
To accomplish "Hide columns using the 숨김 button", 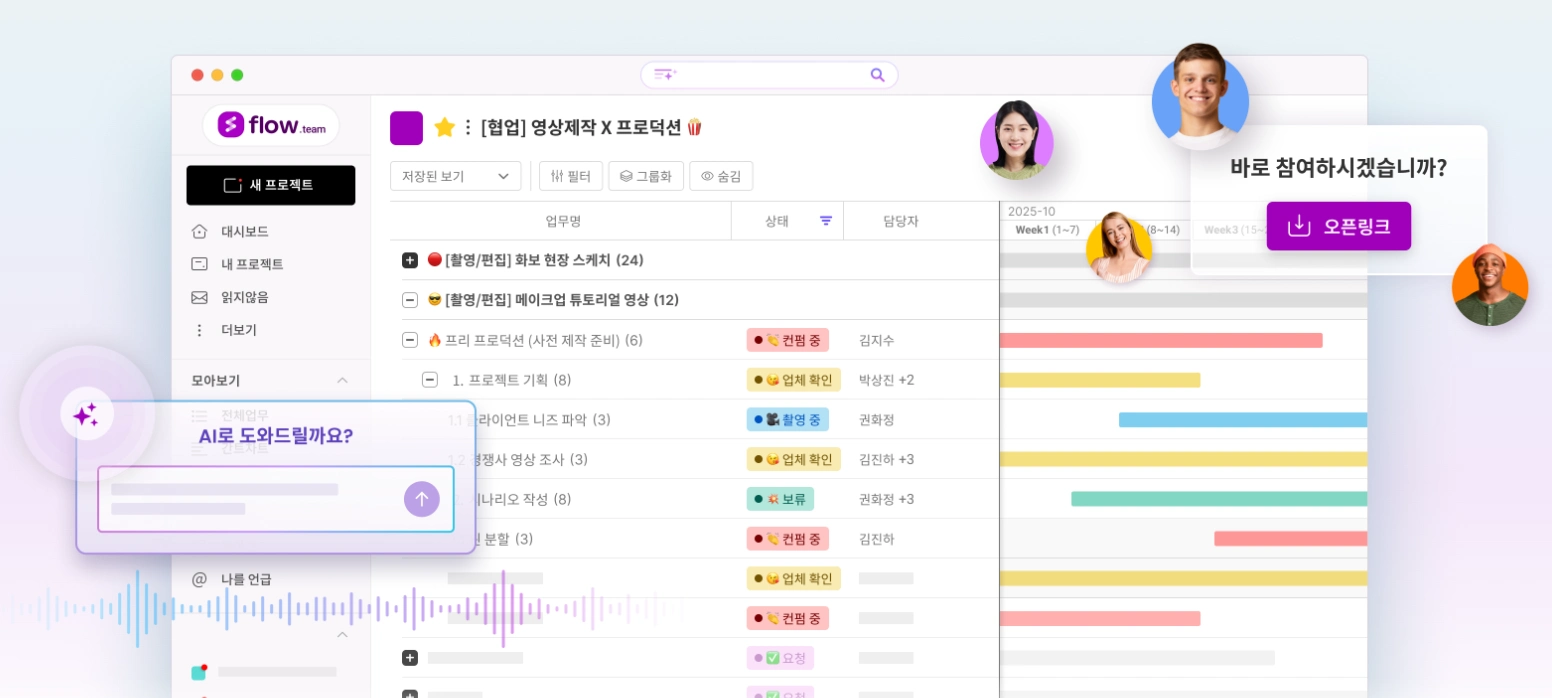I will [720, 176].
